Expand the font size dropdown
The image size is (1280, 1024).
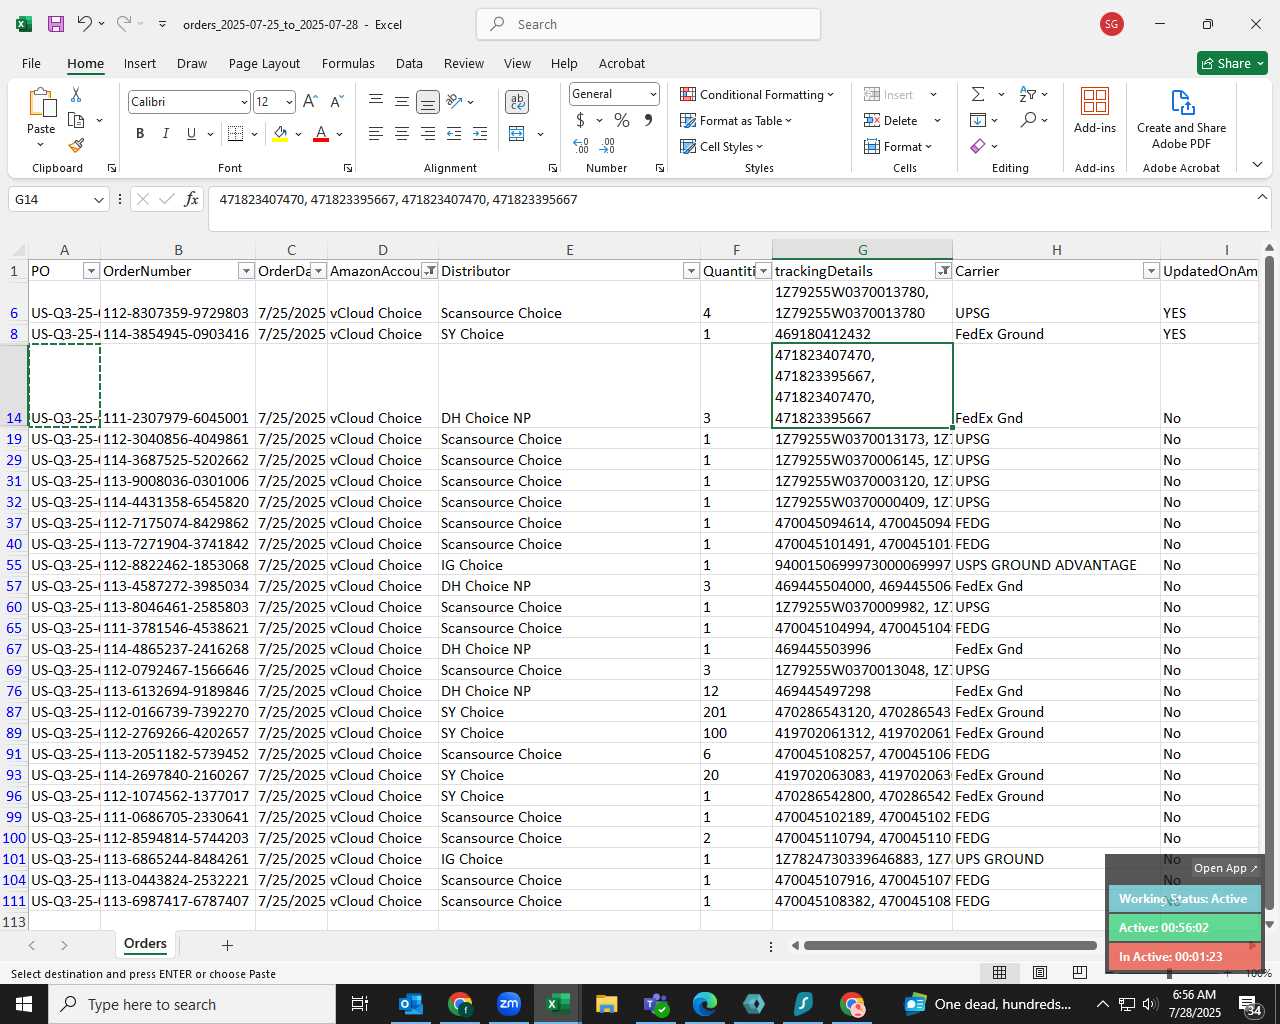pos(289,102)
